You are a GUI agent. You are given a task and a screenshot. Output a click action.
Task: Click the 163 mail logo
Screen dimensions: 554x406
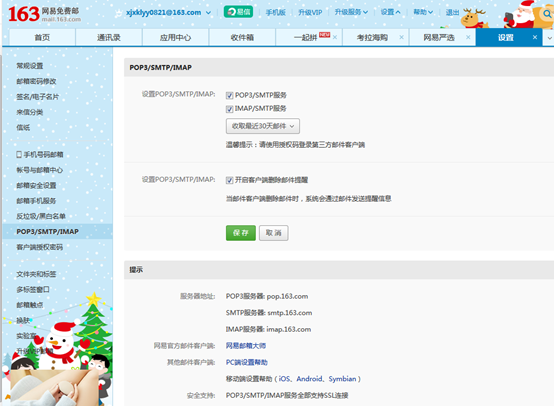[x=44, y=14]
